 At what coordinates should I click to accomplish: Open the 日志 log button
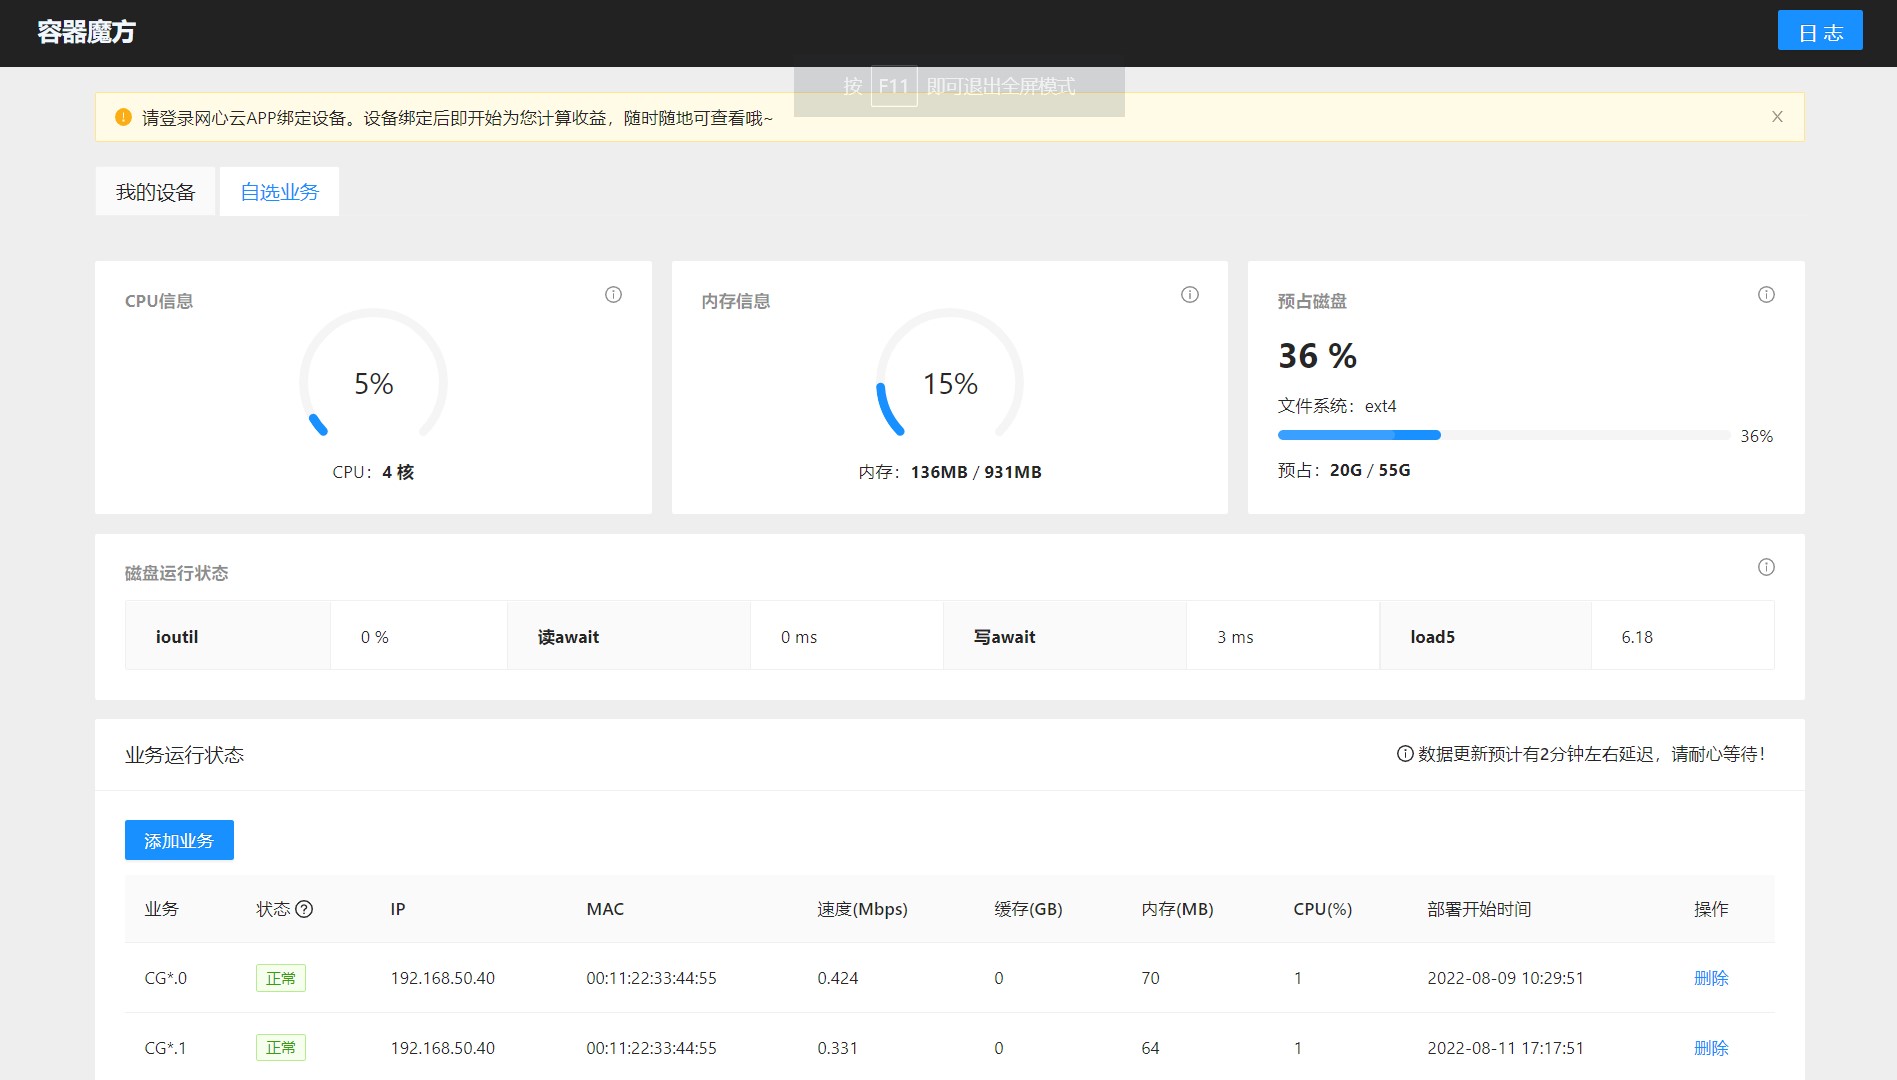[x=1819, y=31]
